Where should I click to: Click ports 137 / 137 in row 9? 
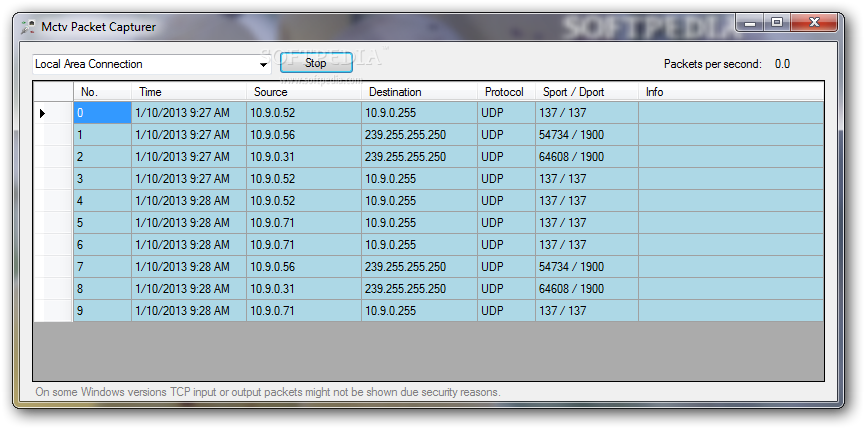click(587, 310)
